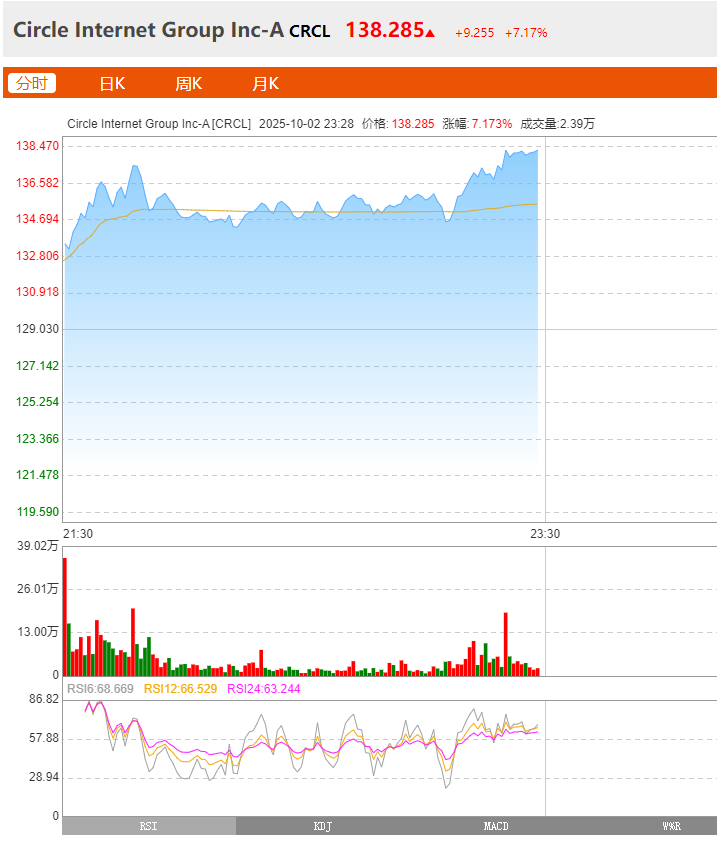Viewport: 717px width, 841px height.
Task: Switch to the 日K daily chart tab
Action: 112,84
